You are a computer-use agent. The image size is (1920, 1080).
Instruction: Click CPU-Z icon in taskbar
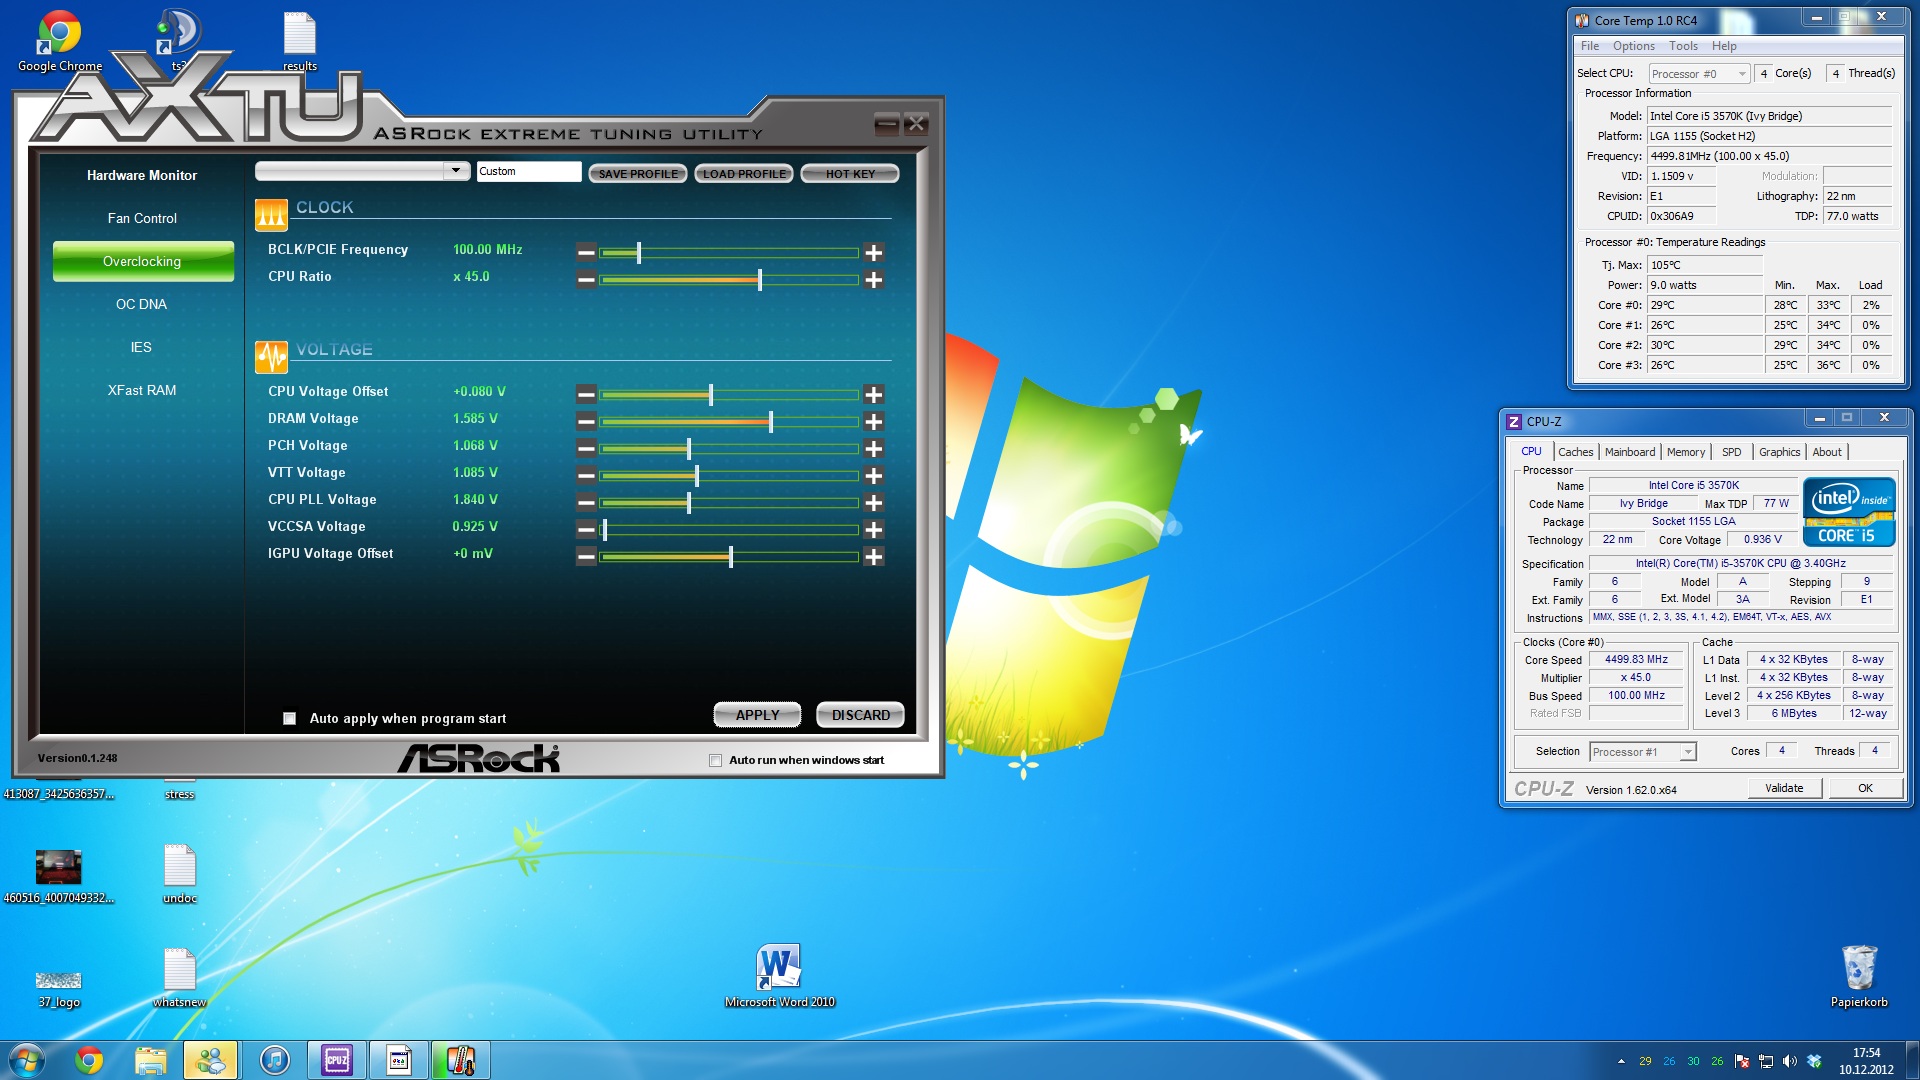(x=337, y=1060)
